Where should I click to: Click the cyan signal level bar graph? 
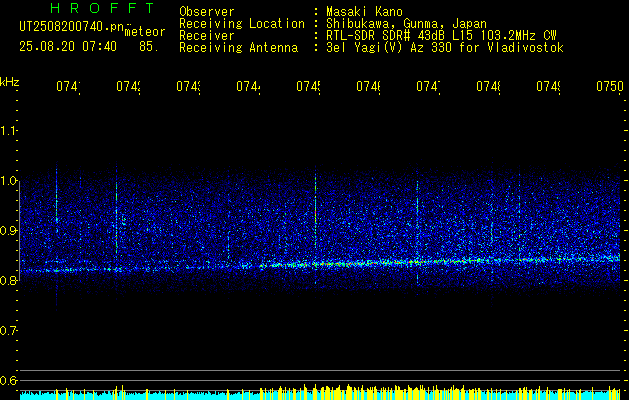320,394
